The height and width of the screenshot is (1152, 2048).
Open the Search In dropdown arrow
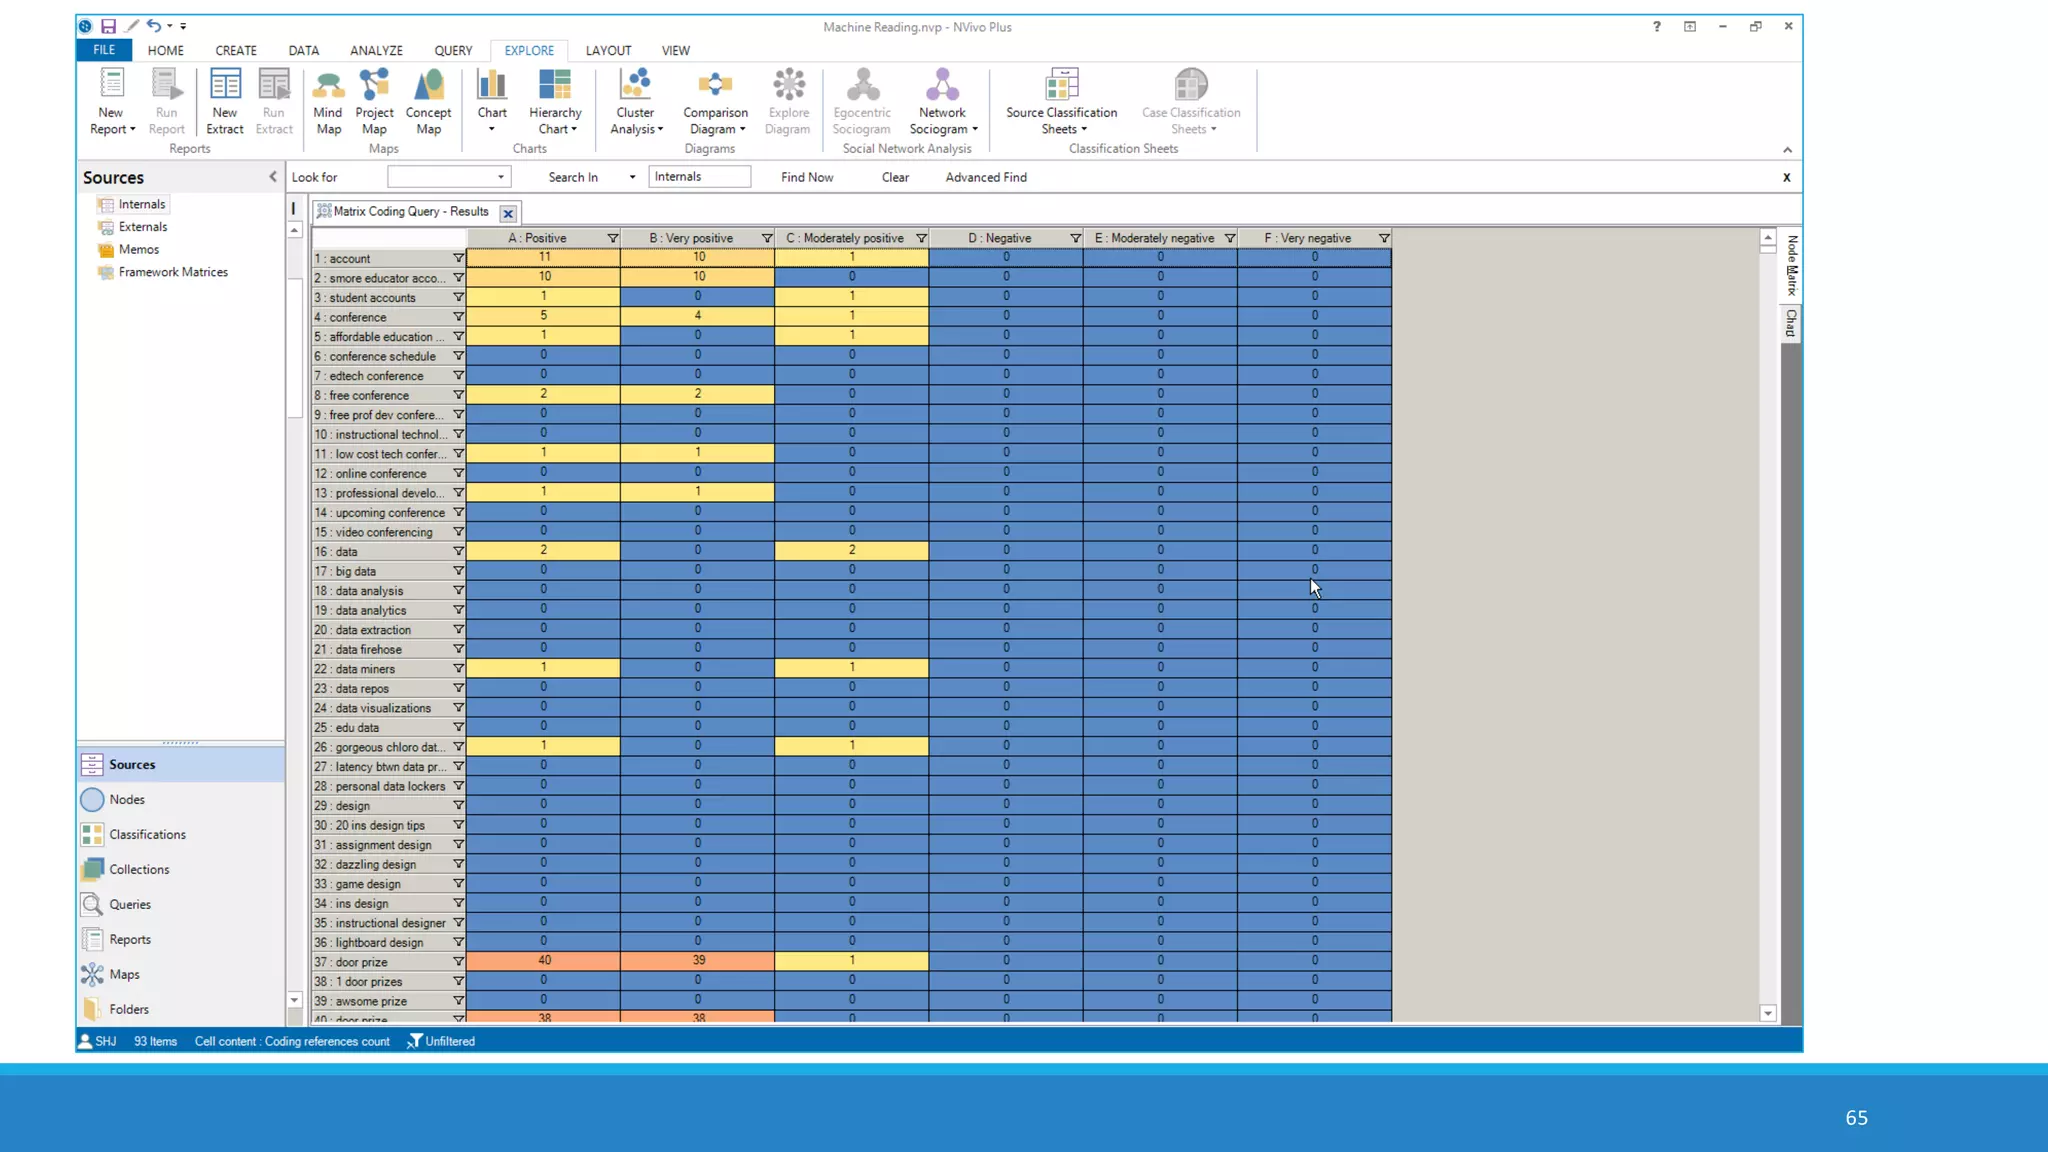coord(632,177)
